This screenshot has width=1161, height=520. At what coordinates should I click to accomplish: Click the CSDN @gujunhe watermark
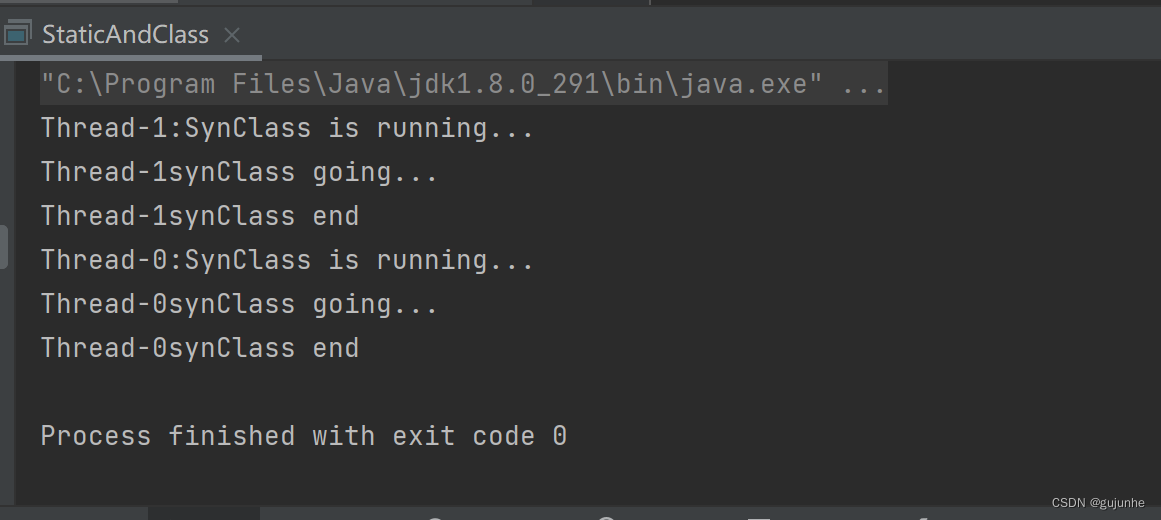[x=1098, y=503]
